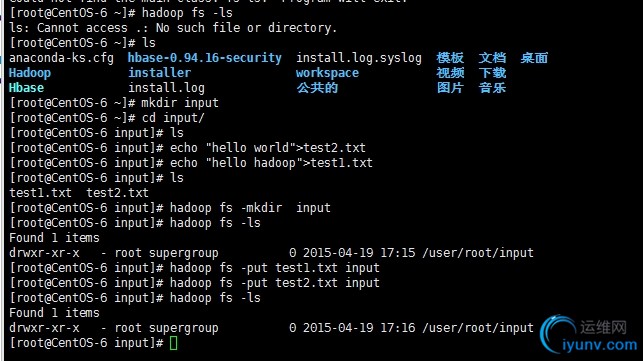Click test1.txt in the ls output

(x=40, y=193)
